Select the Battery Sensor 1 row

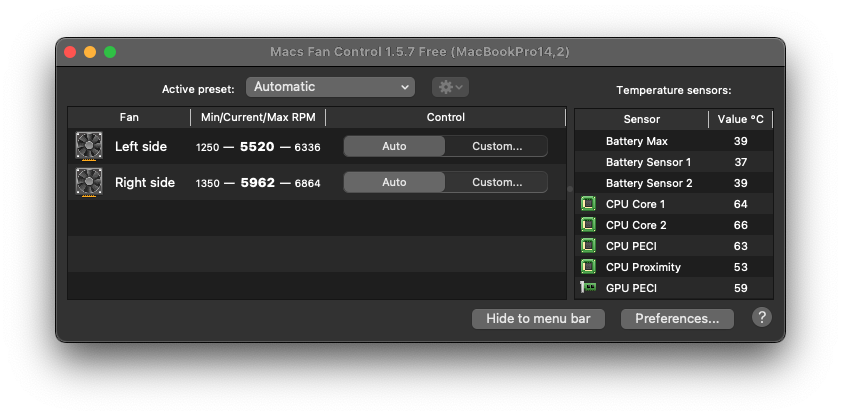674,162
